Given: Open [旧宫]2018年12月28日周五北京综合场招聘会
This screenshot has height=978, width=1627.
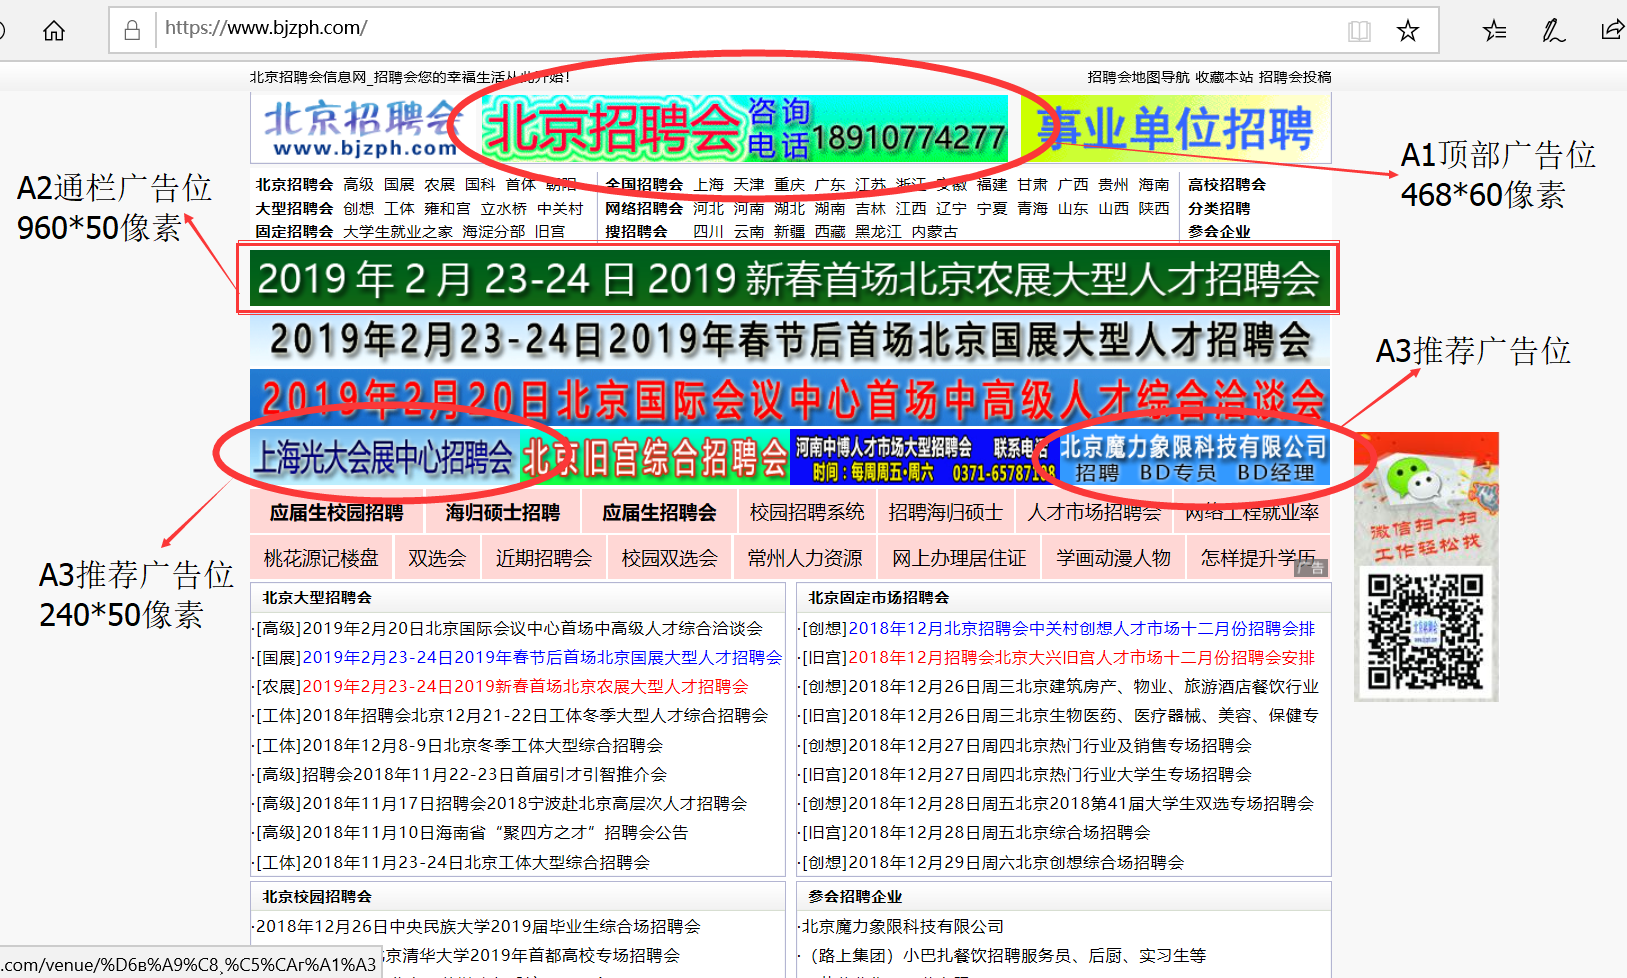Looking at the screenshot, I should click(x=976, y=833).
